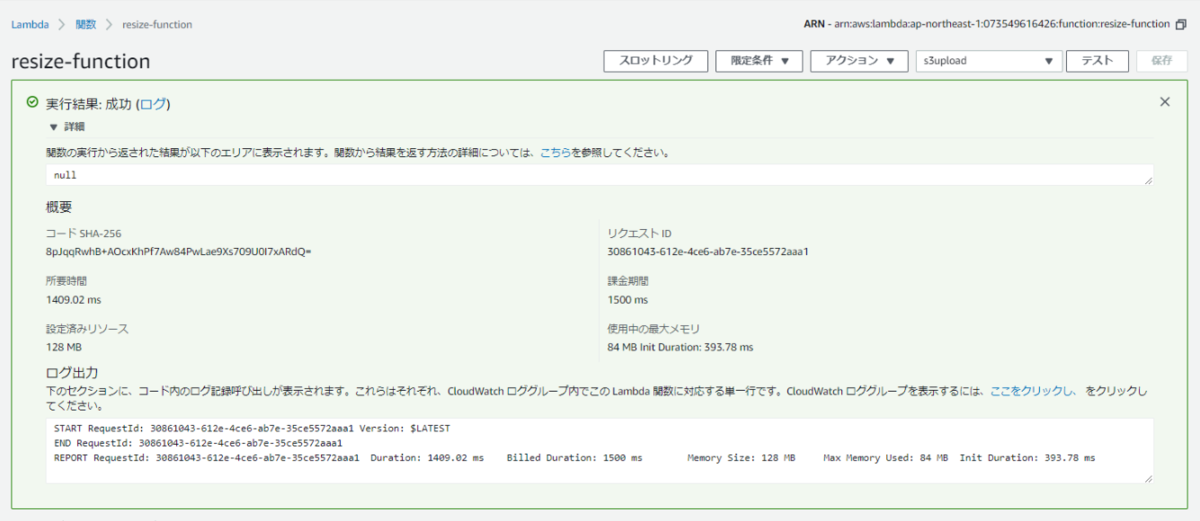Click the 1500 ms billed duration value under 課金期間
Screen dimensions: 1200x521
(628, 299)
